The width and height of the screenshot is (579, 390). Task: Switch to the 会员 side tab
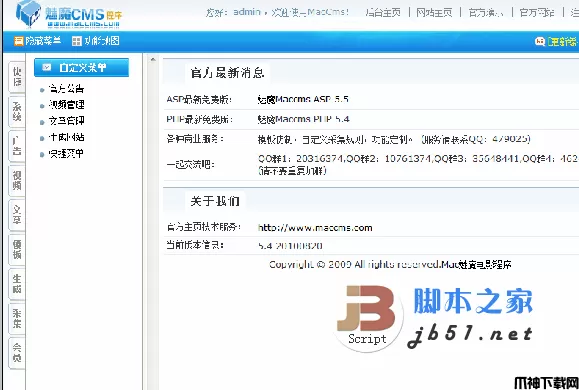coord(17,353)
